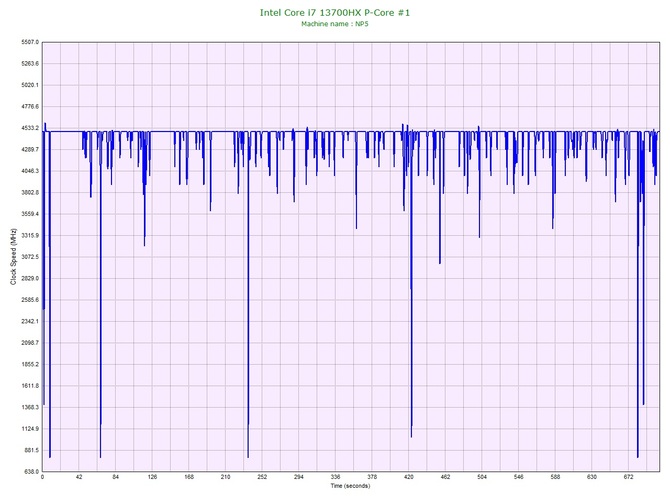This screenshot has height=503, width=670.
Task: Click the 3315.9 y-axis value
Action: tap(30, 235)
